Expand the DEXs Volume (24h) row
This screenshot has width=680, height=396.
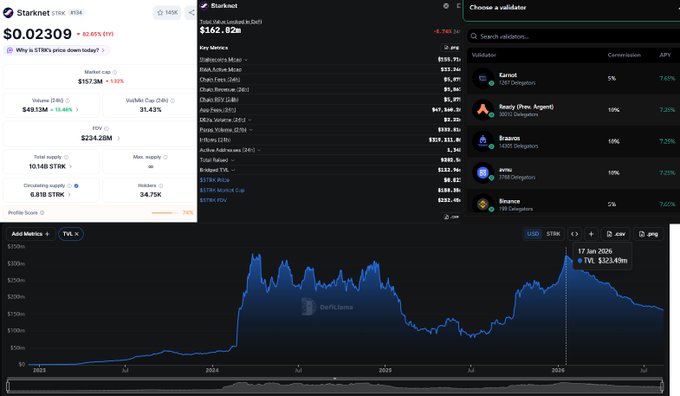point(250,120)
